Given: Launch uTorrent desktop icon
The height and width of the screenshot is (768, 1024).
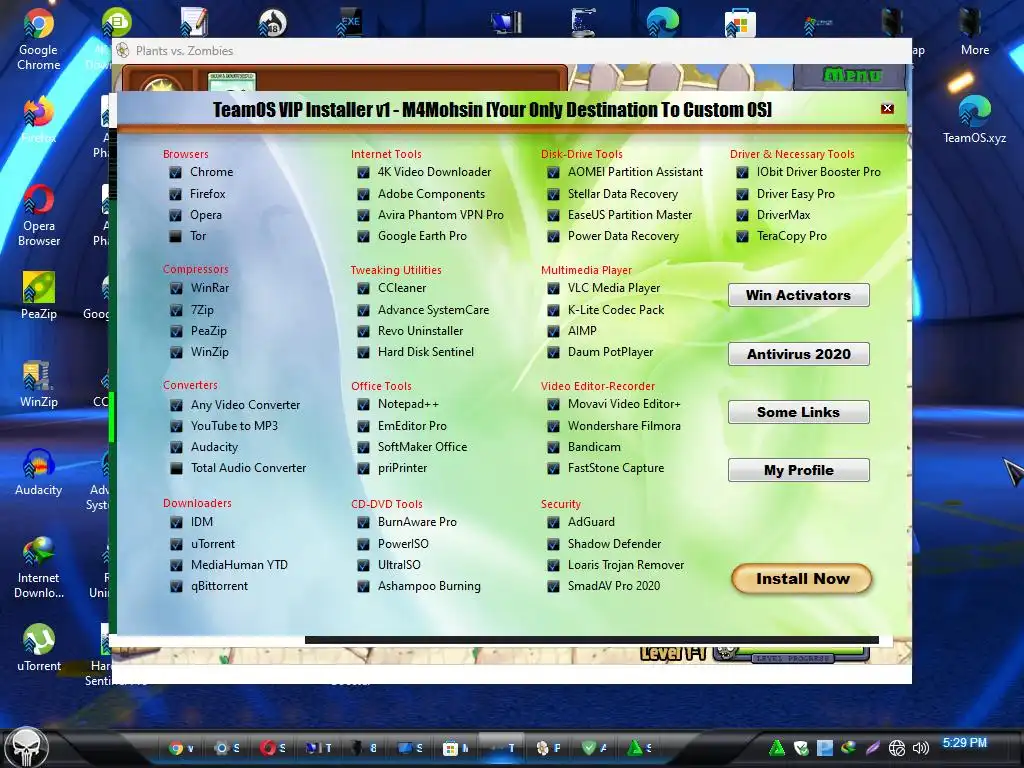Looking at the screenshot, I should [39, 648].
